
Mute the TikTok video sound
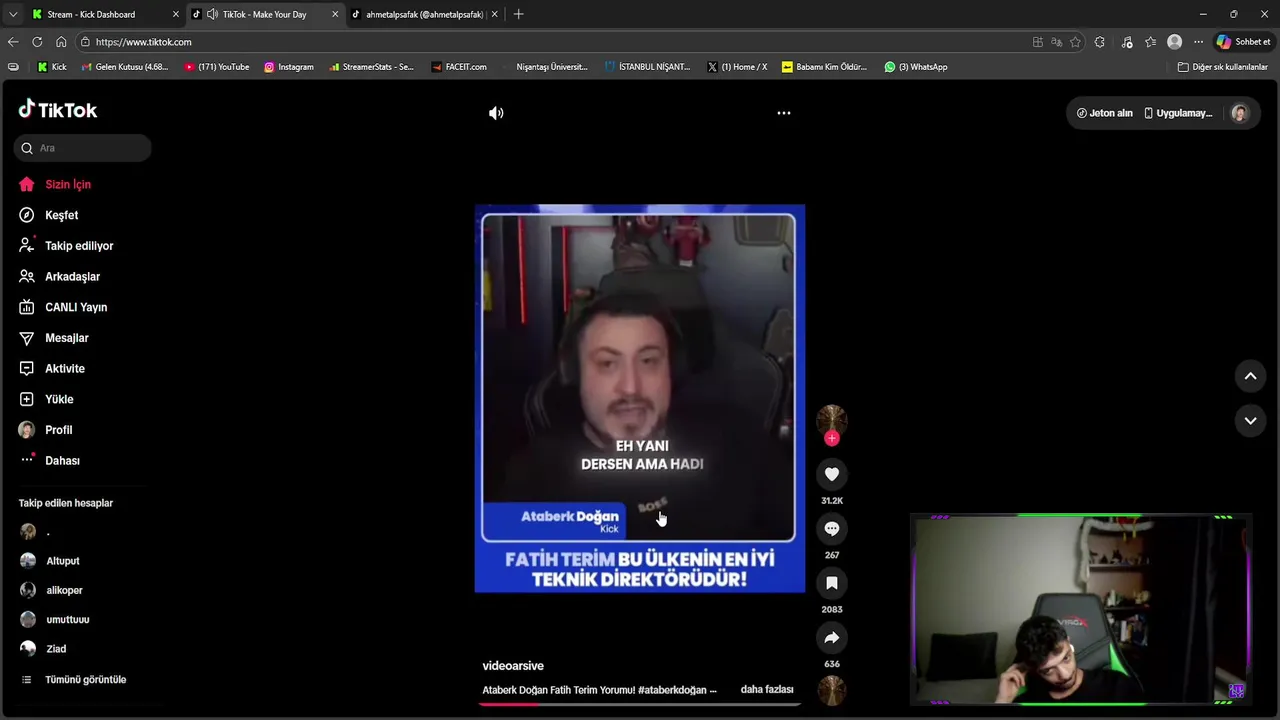tap(496, 113)
